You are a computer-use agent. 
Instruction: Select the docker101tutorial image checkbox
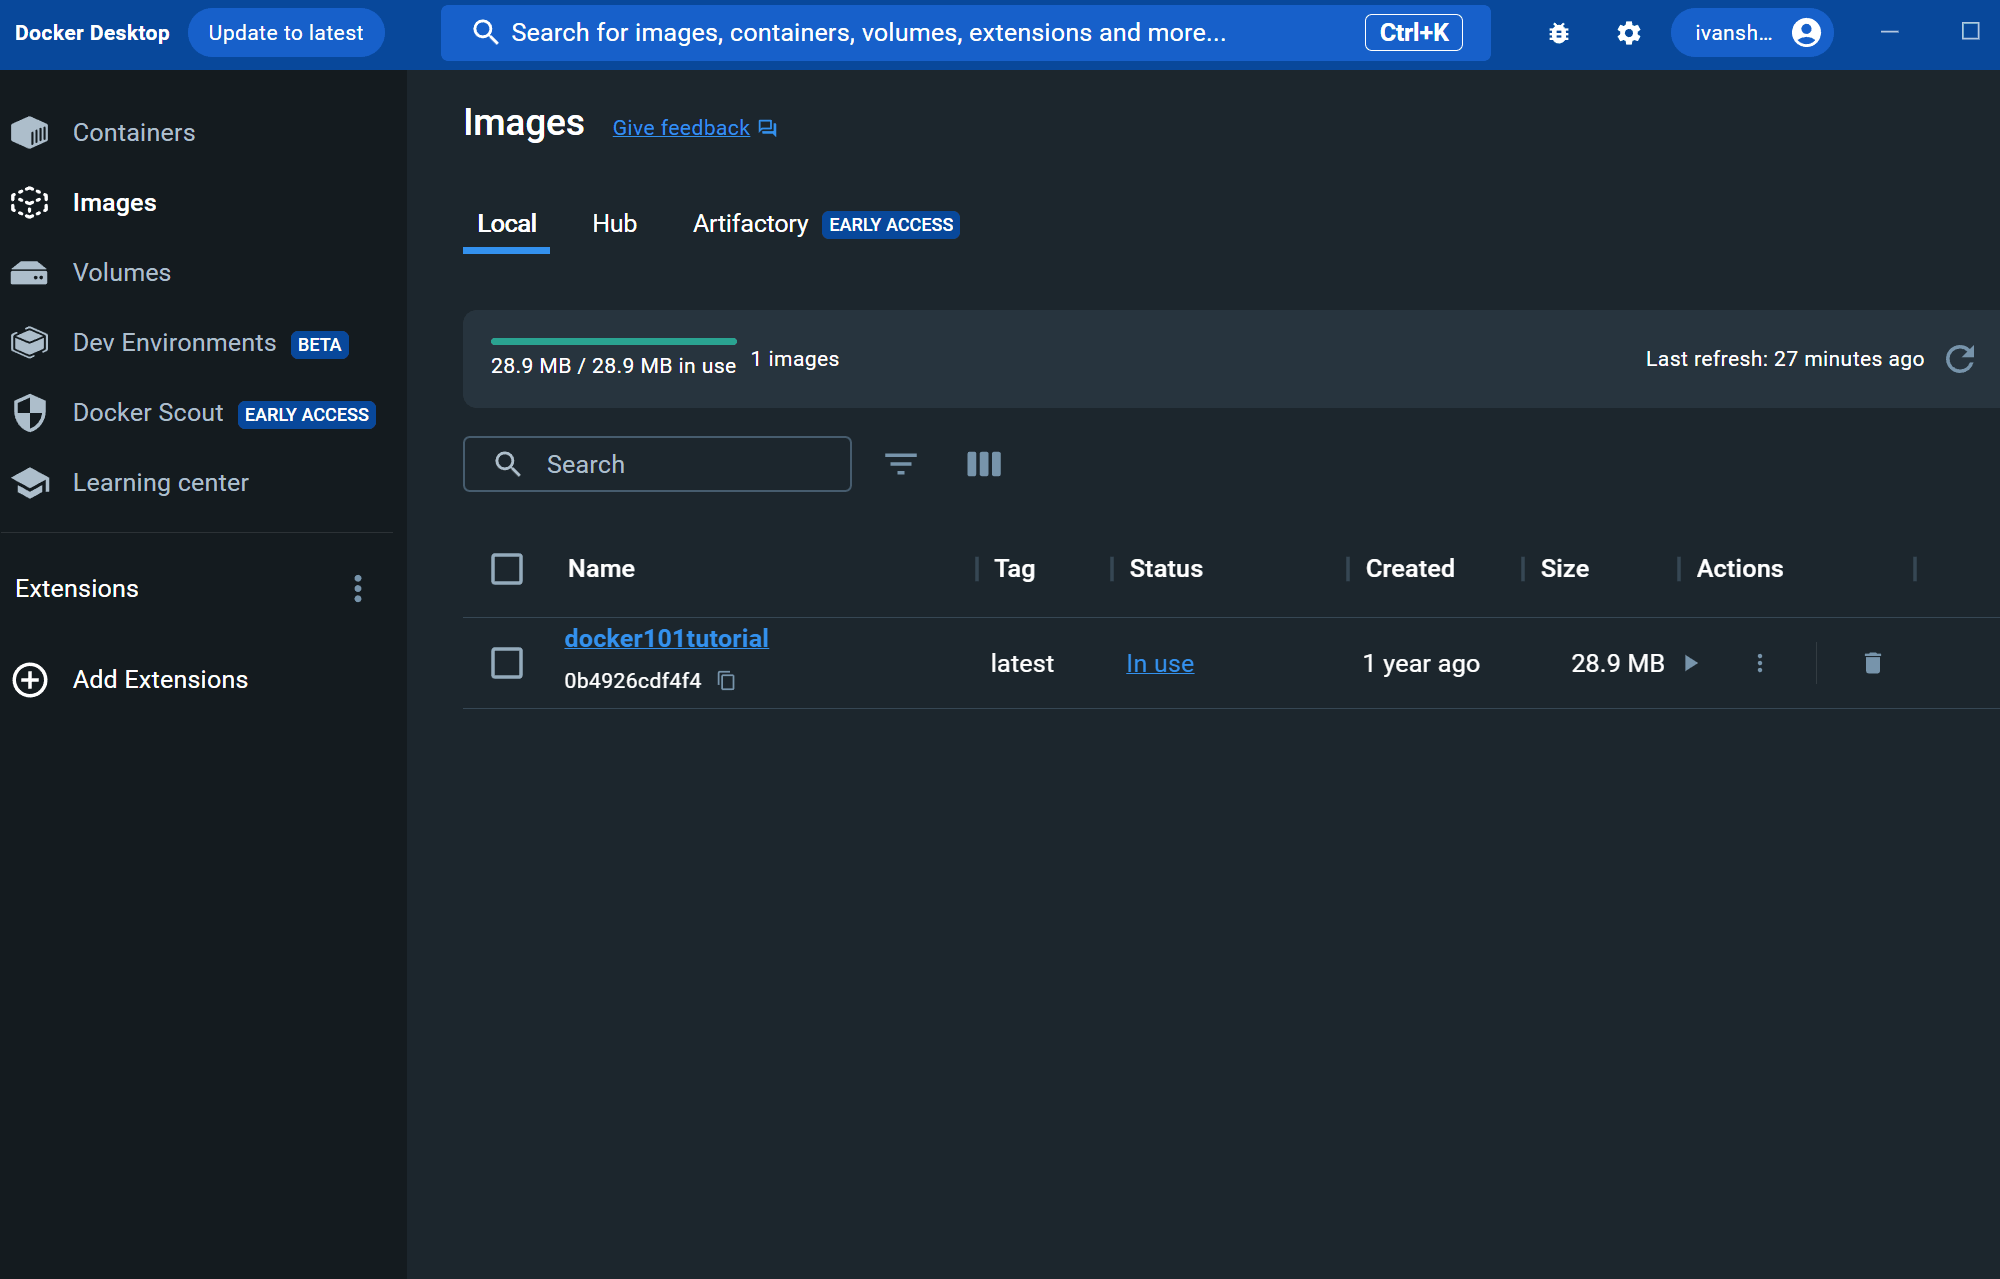pos(507,662)
